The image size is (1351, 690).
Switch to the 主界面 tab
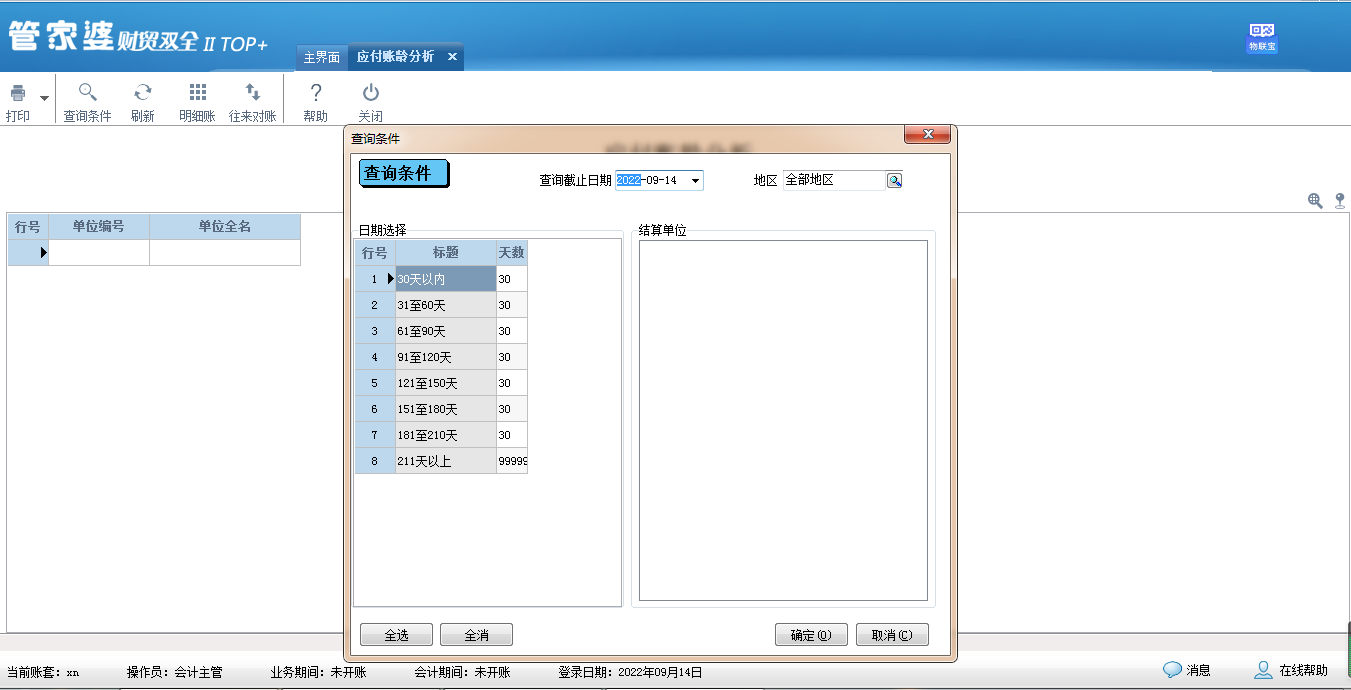(322, 57)
